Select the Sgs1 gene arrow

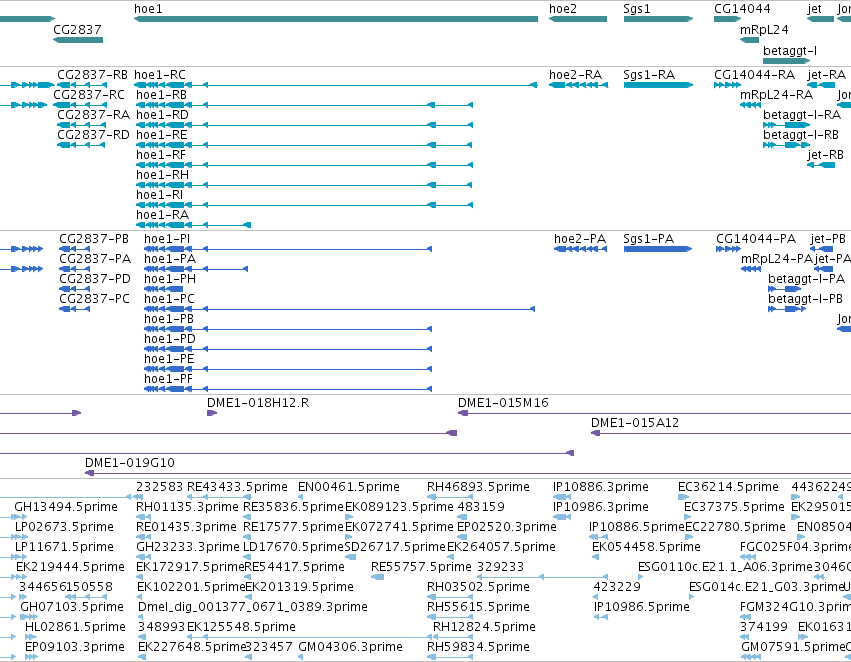point(658,19)
